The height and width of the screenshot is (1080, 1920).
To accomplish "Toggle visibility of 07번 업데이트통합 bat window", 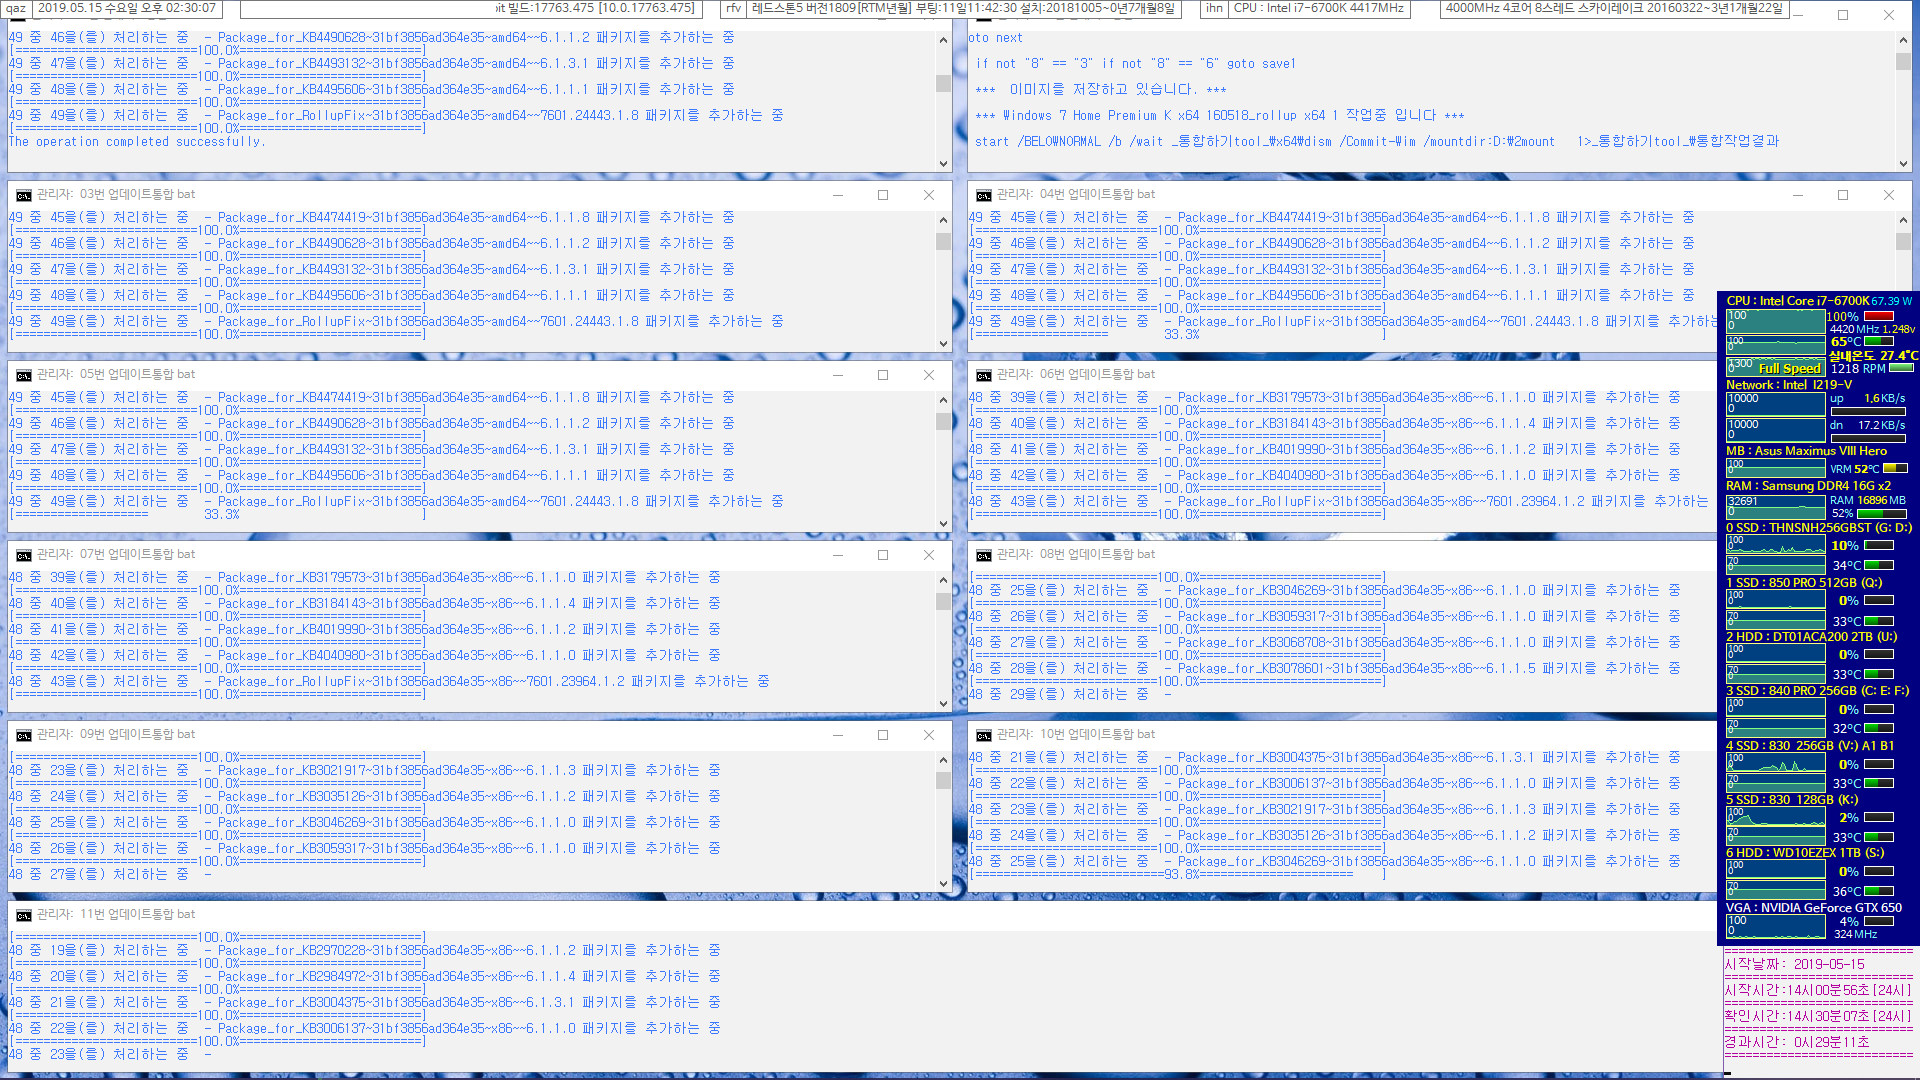I will (x=837, y=554).
